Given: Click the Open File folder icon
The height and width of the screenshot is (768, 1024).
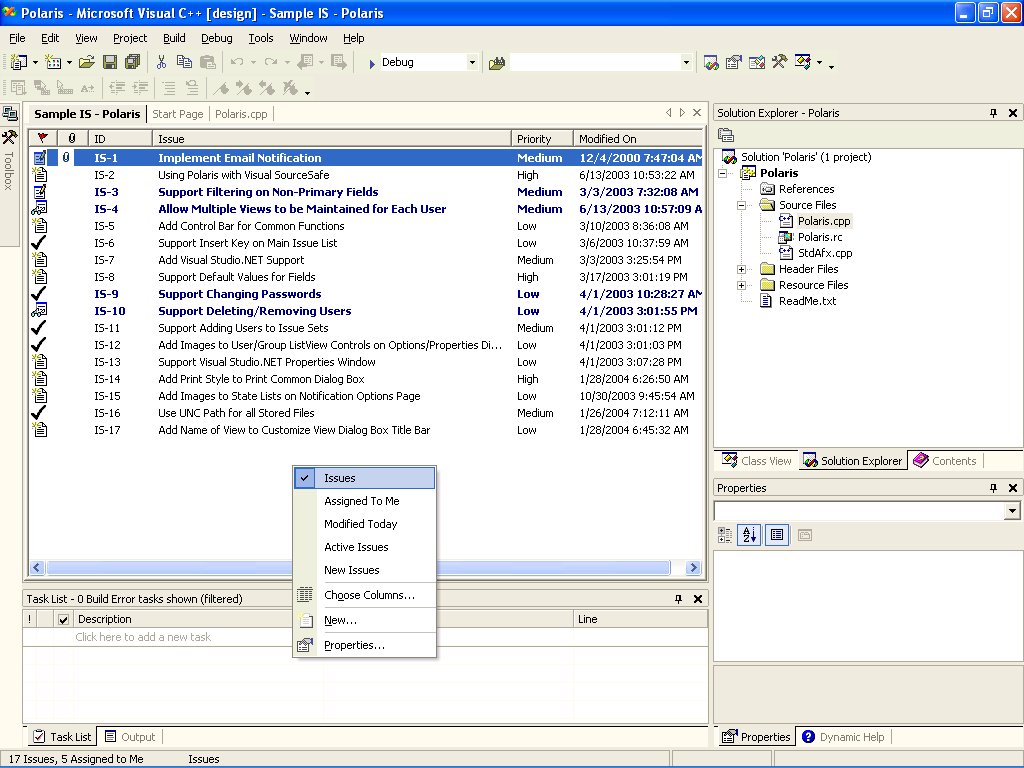Looking at the screenshot, I should pos(86,63).
